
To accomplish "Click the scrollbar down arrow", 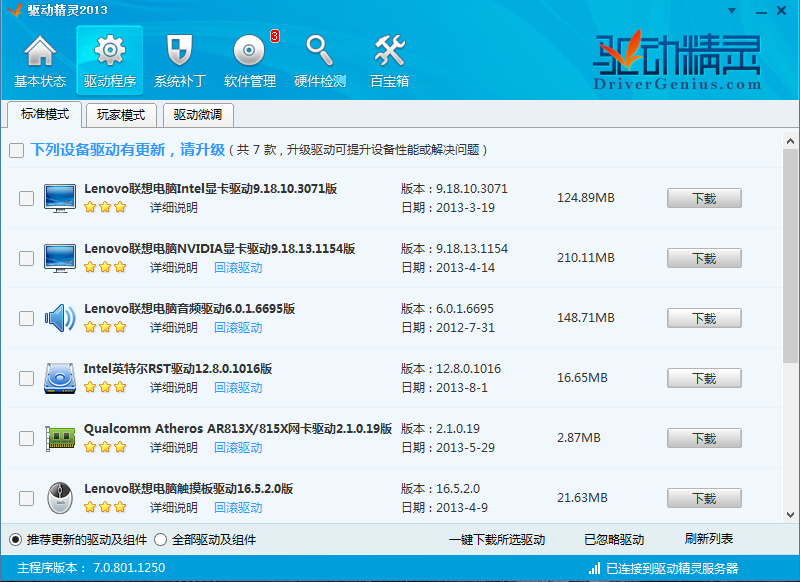I will pos(790,515).
